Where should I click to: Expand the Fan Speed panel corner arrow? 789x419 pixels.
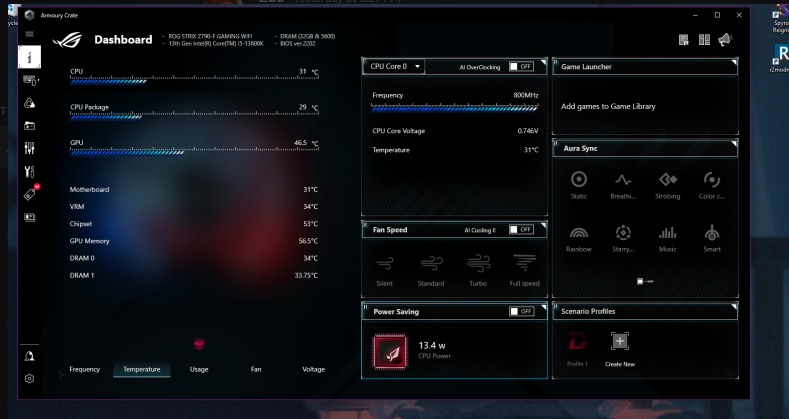543,226
